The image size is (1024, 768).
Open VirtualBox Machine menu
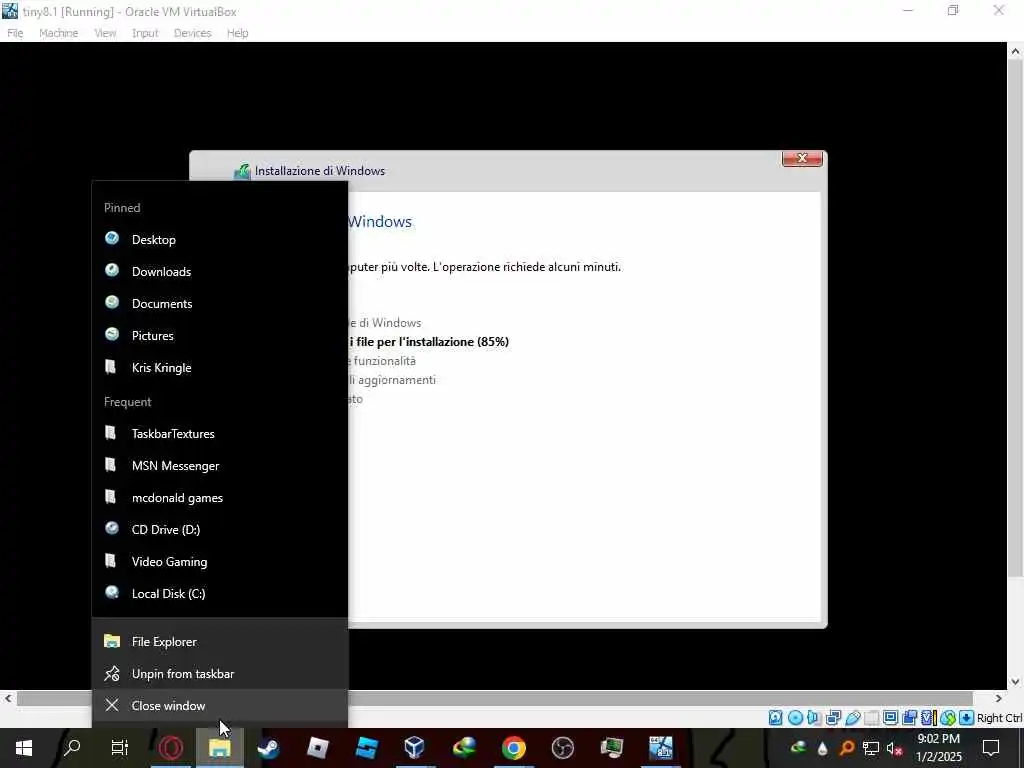click(x=59, y=33)
